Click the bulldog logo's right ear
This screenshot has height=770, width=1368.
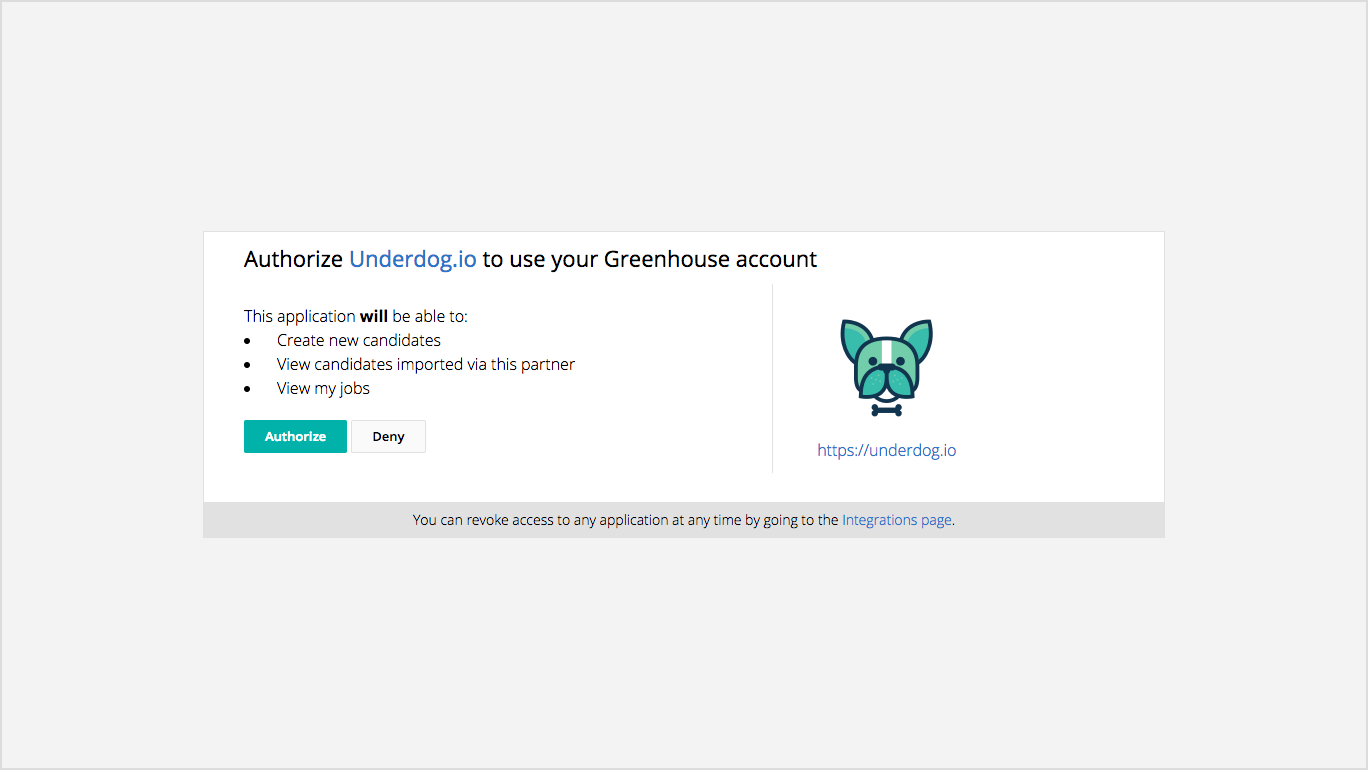(x=918, y=339)
